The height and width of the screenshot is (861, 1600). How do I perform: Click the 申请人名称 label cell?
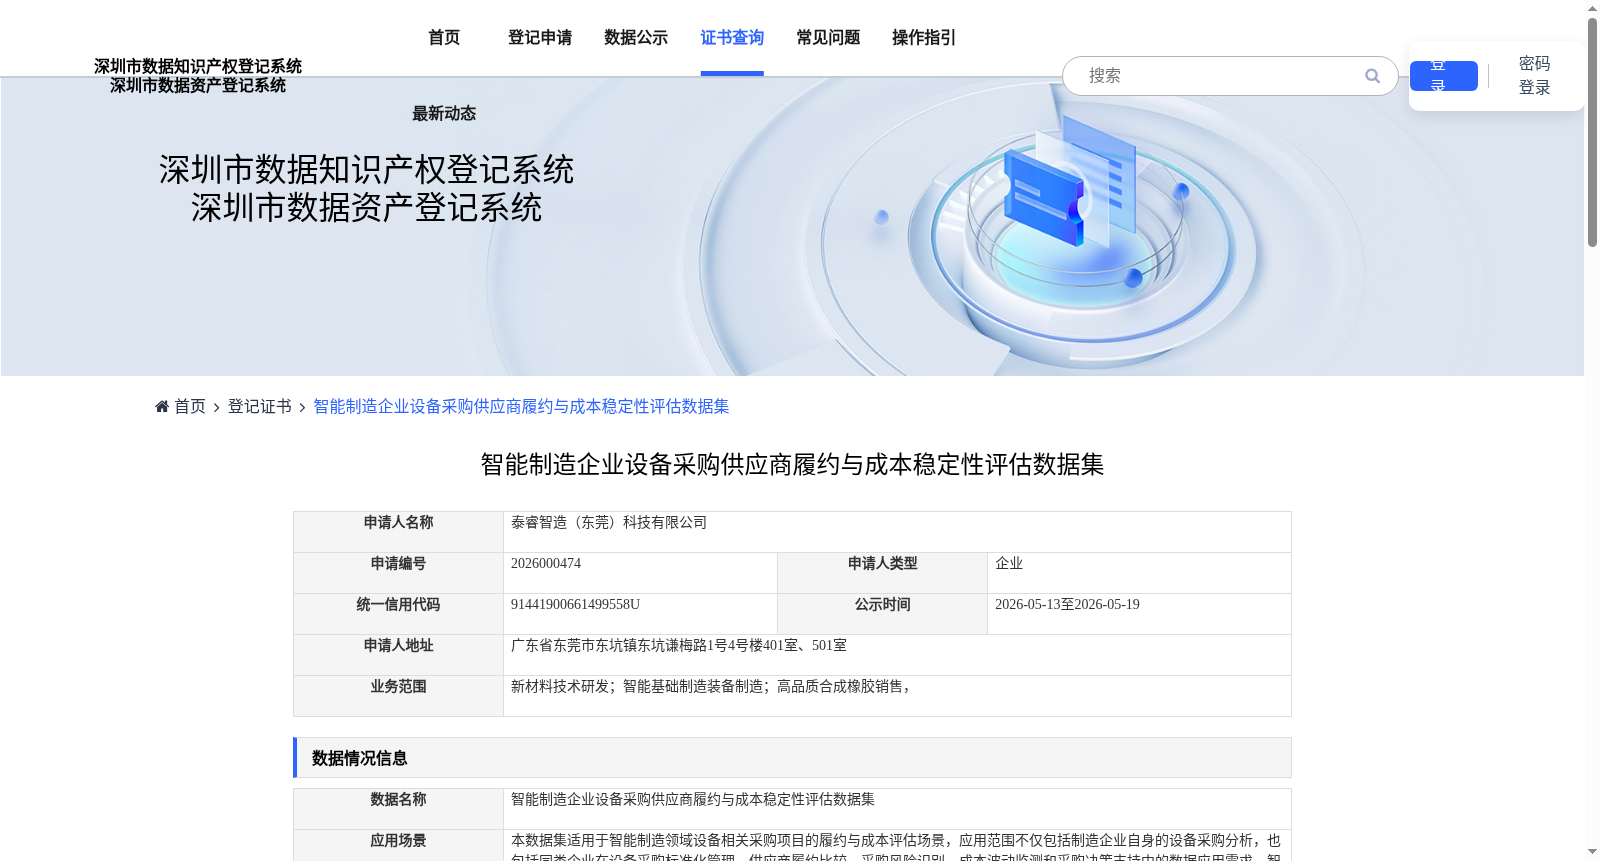tap(398, 532)
